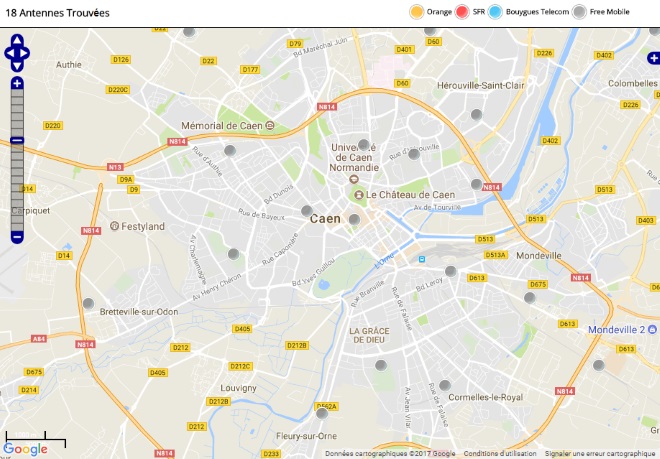Image resolution: width=660 pixels, height=459 pixels.
Task: Toggle the Free Mobile legend circle
Action: tap(579, 12)
